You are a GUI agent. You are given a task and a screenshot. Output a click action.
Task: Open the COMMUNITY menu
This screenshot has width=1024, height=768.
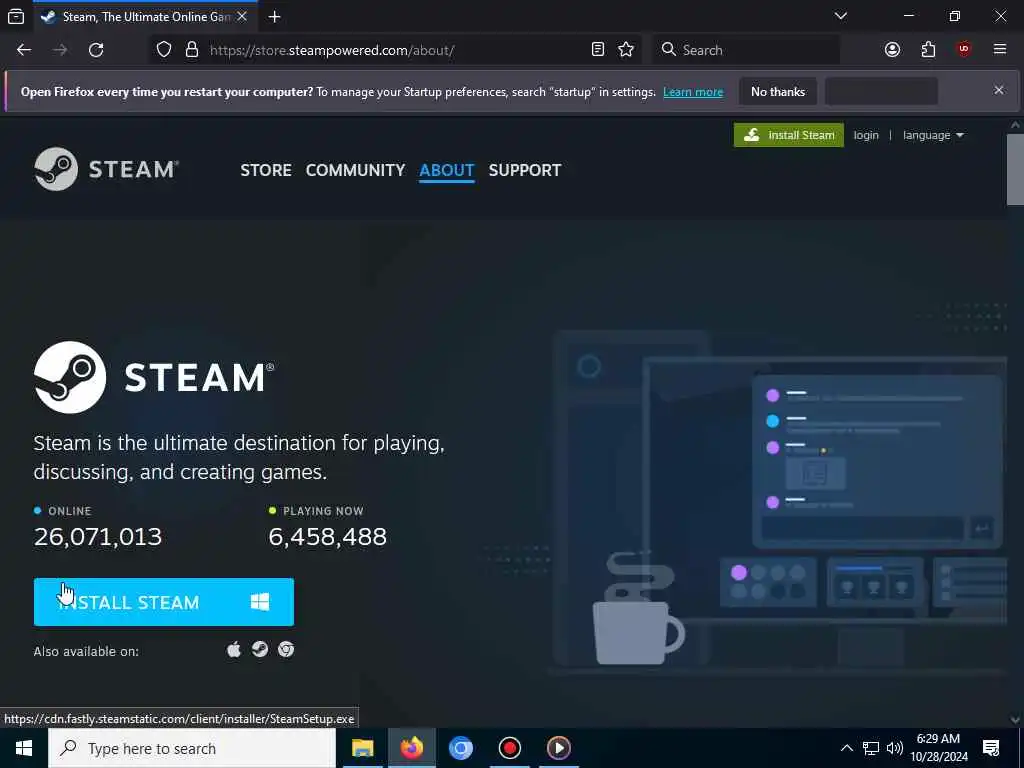pyautogui.click(x=355, y=170)
